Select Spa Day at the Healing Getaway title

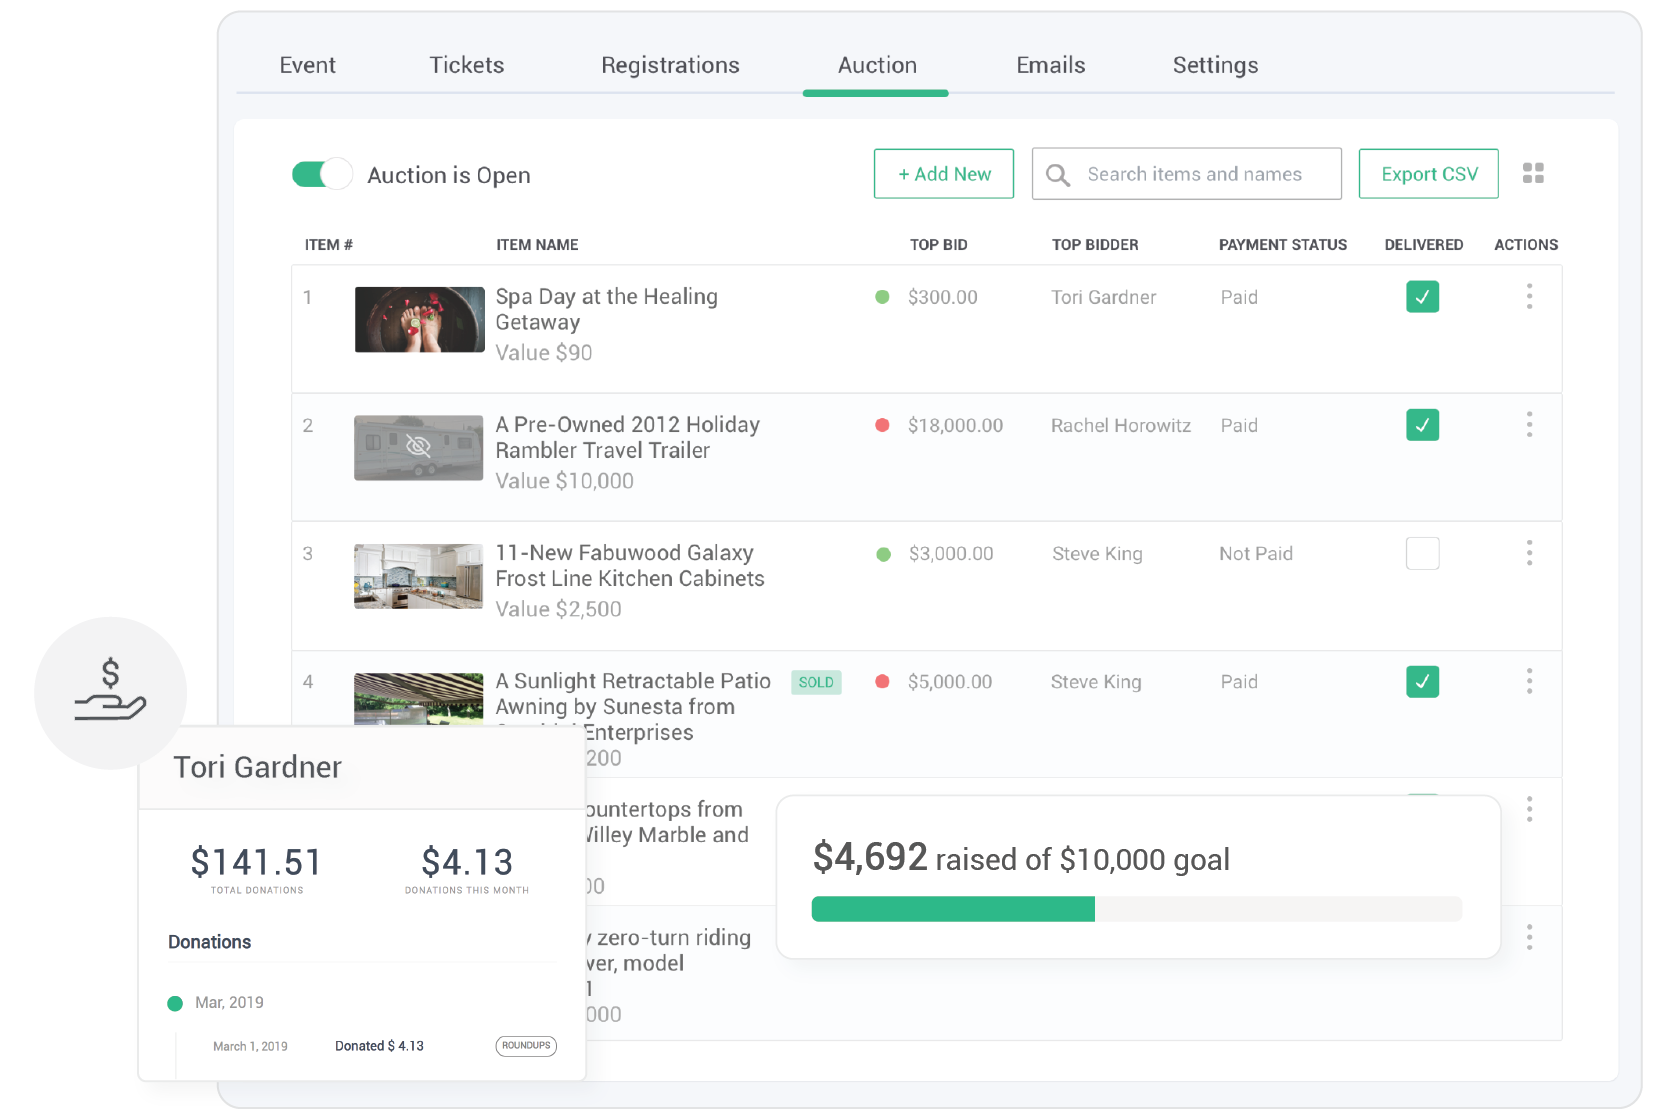(x=606, y=309)
